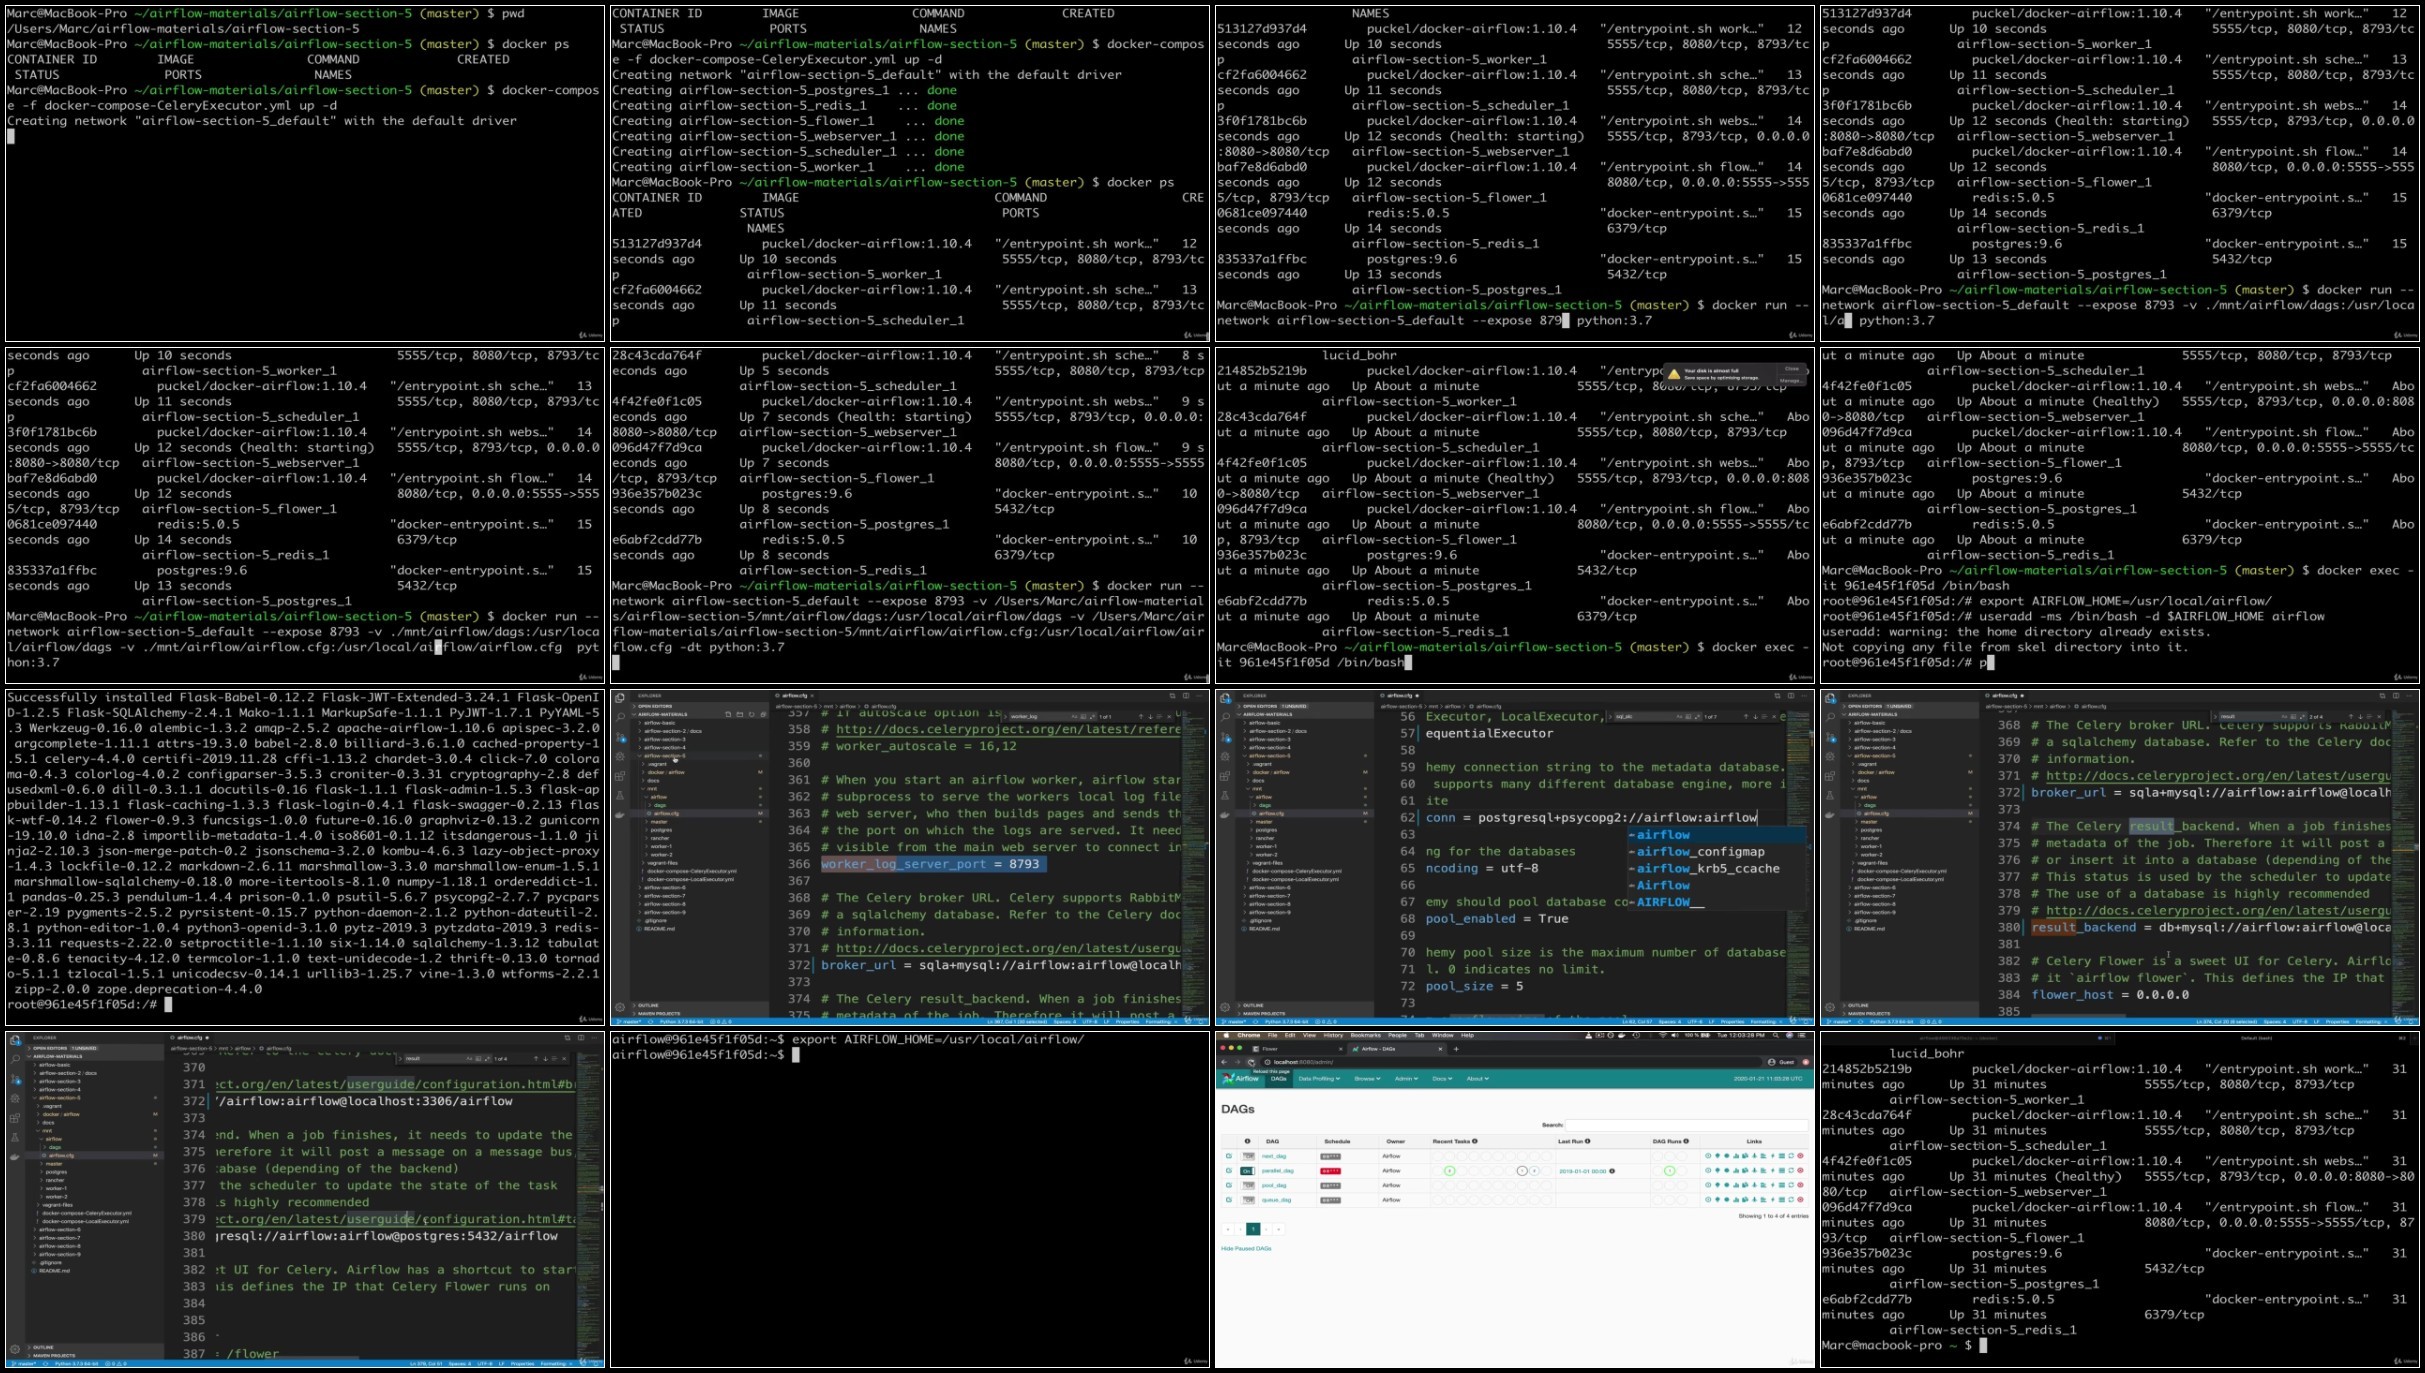Open Extensions view in worker_log_server_port VS Code frame

click(620, 776)
